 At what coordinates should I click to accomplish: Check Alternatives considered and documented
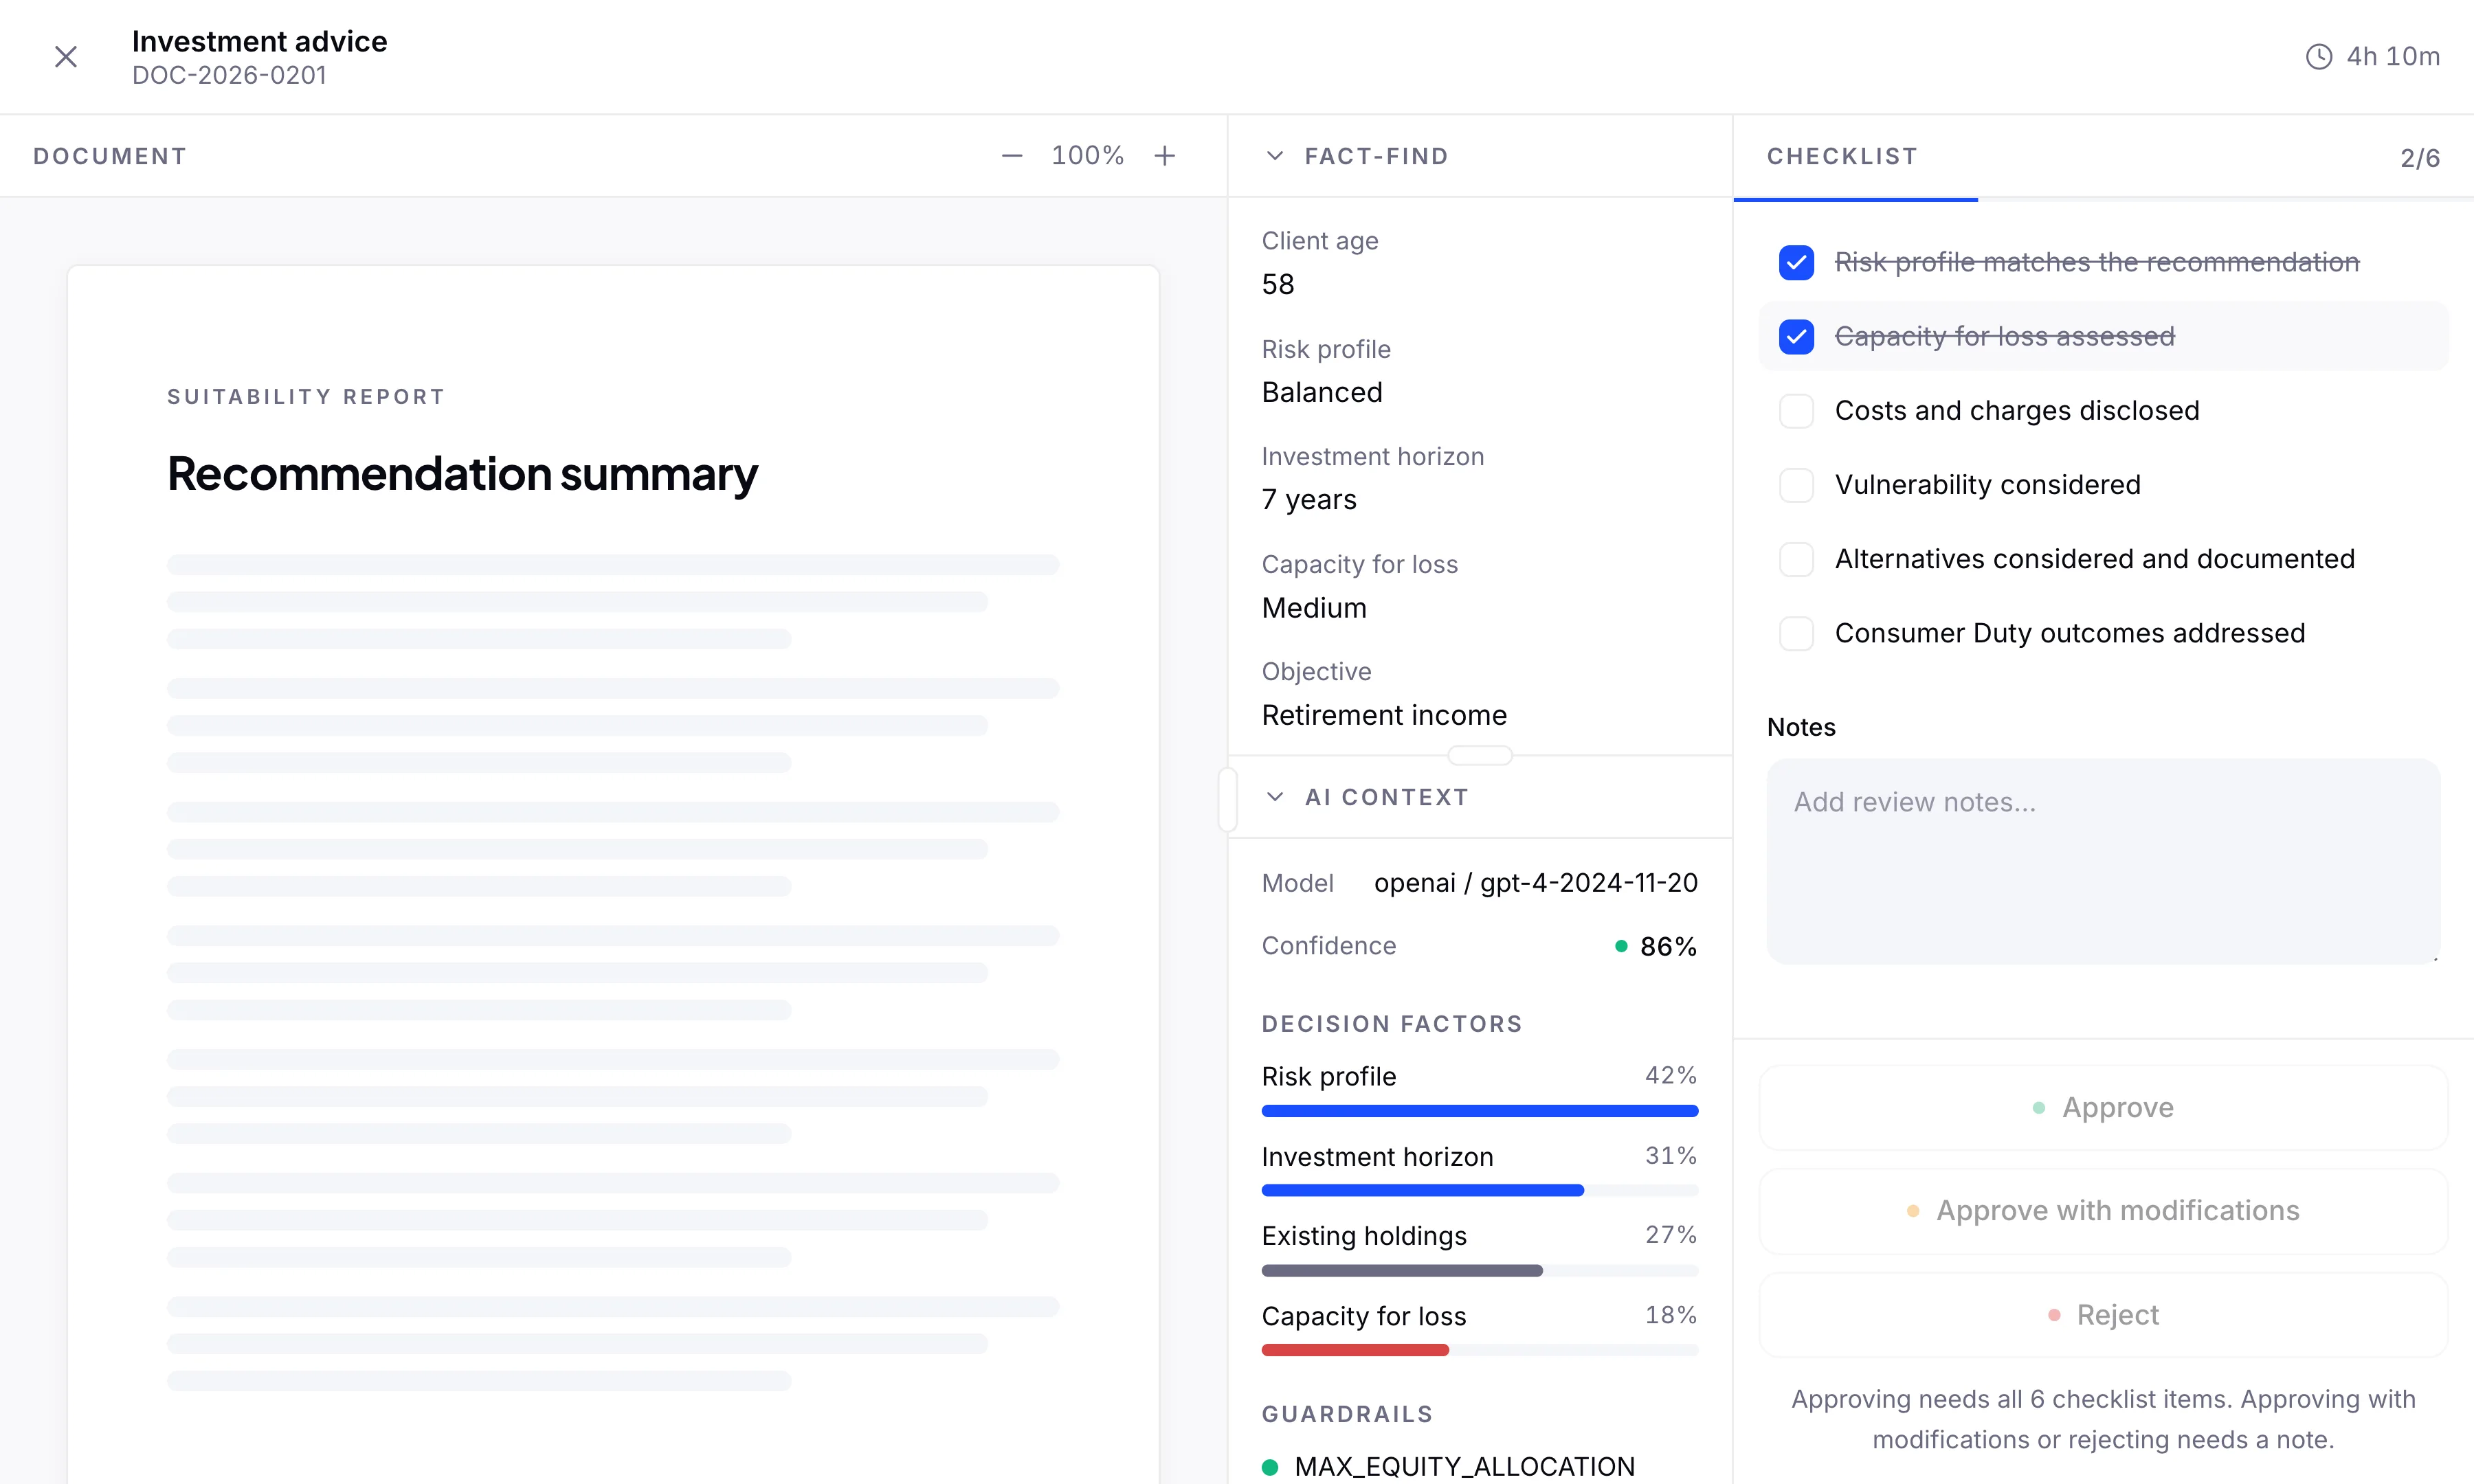coord(1796,559)
